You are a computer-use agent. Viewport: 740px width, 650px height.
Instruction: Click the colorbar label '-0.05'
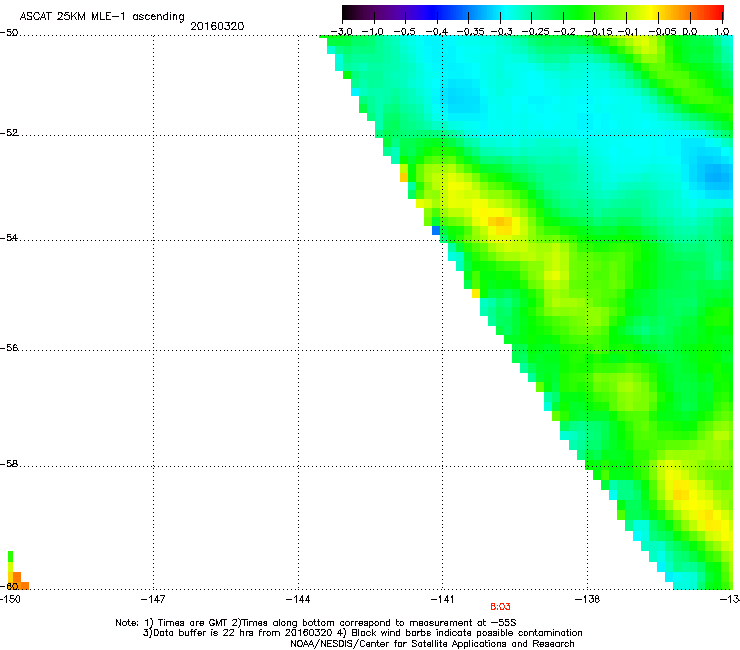coord(663,32)
